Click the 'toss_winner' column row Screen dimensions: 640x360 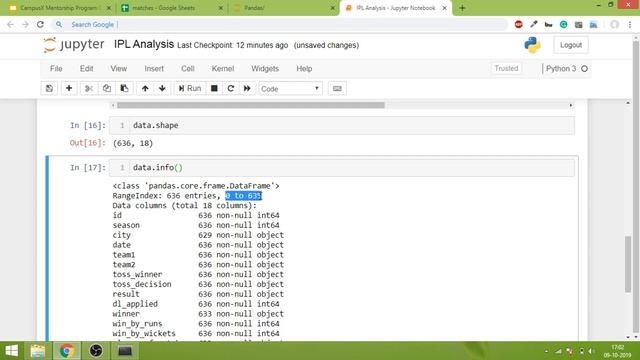coord(198,274)
